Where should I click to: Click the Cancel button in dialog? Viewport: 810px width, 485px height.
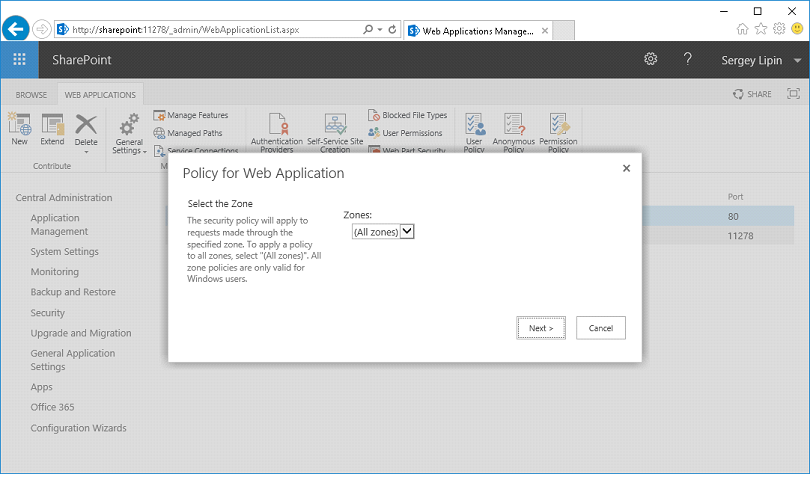point(601,328)
